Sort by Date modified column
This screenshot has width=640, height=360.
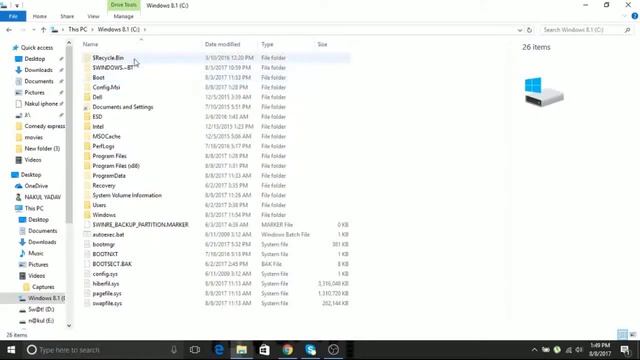click(x=222, y=44)
